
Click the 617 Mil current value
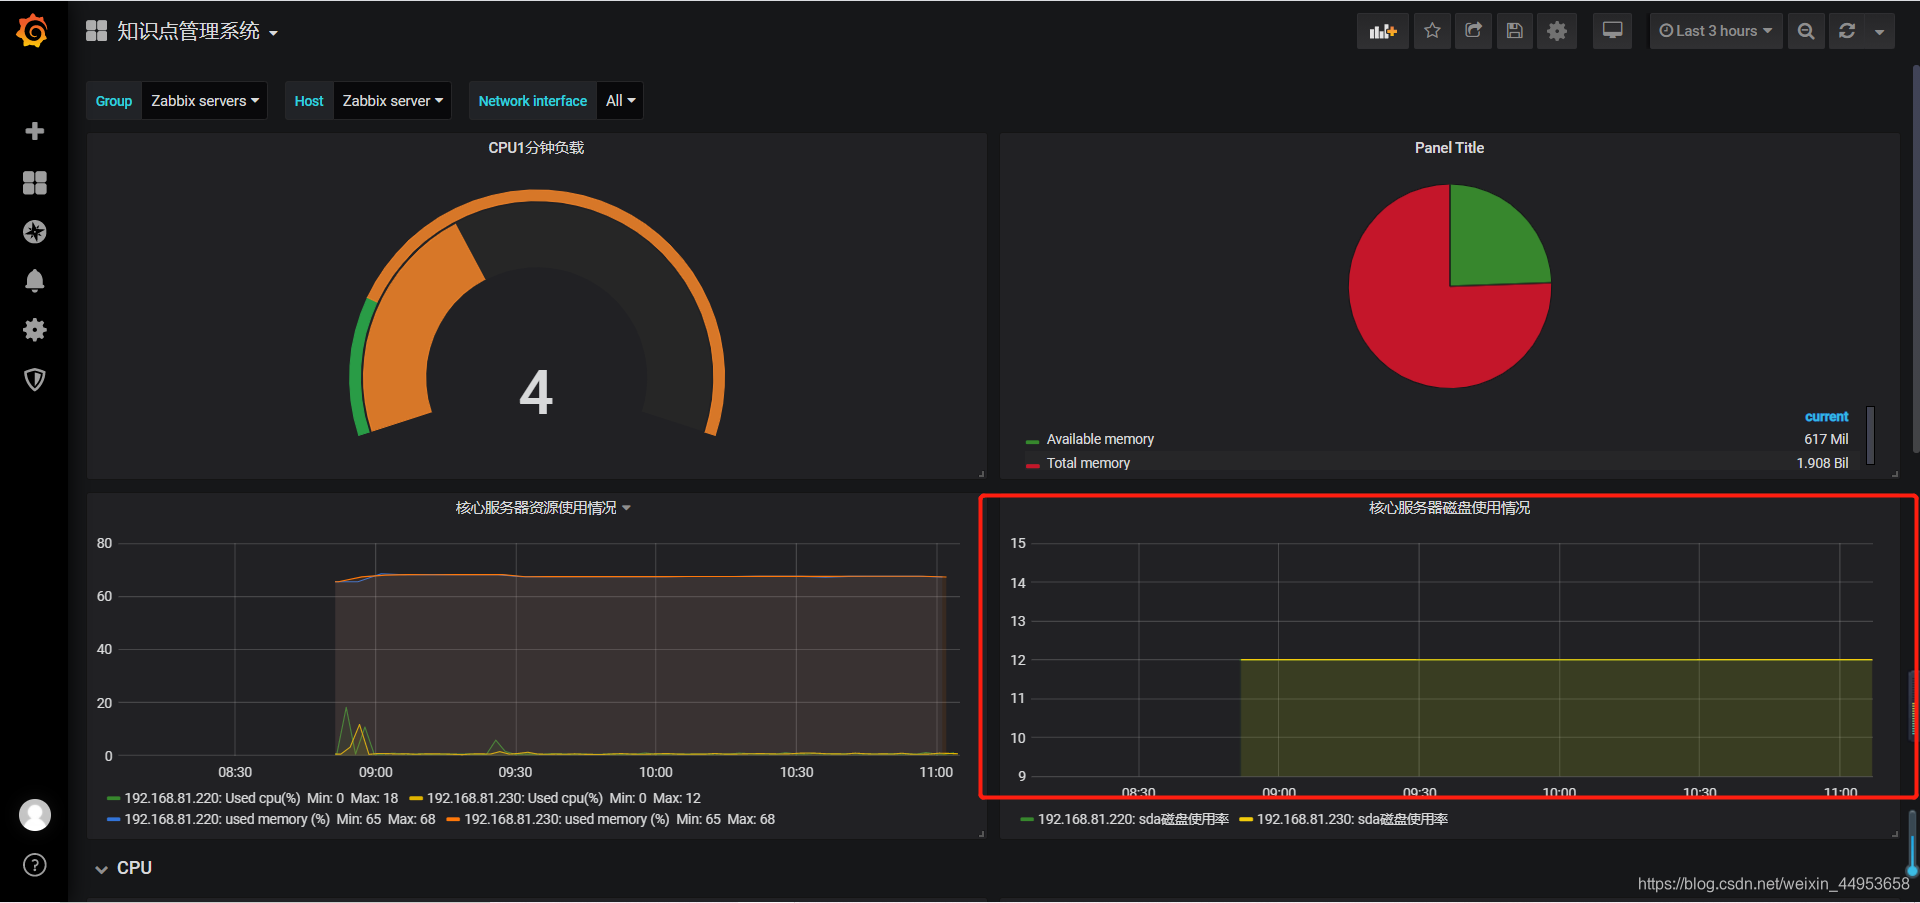[1826, 439]
